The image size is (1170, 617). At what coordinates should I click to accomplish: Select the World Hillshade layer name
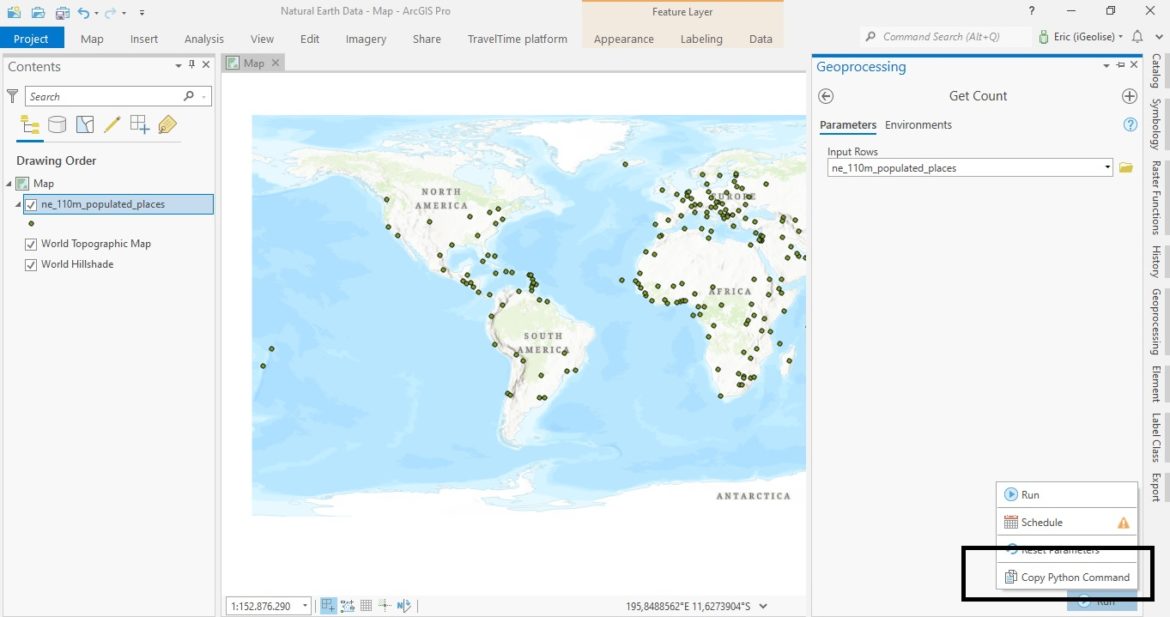point(77,264)
